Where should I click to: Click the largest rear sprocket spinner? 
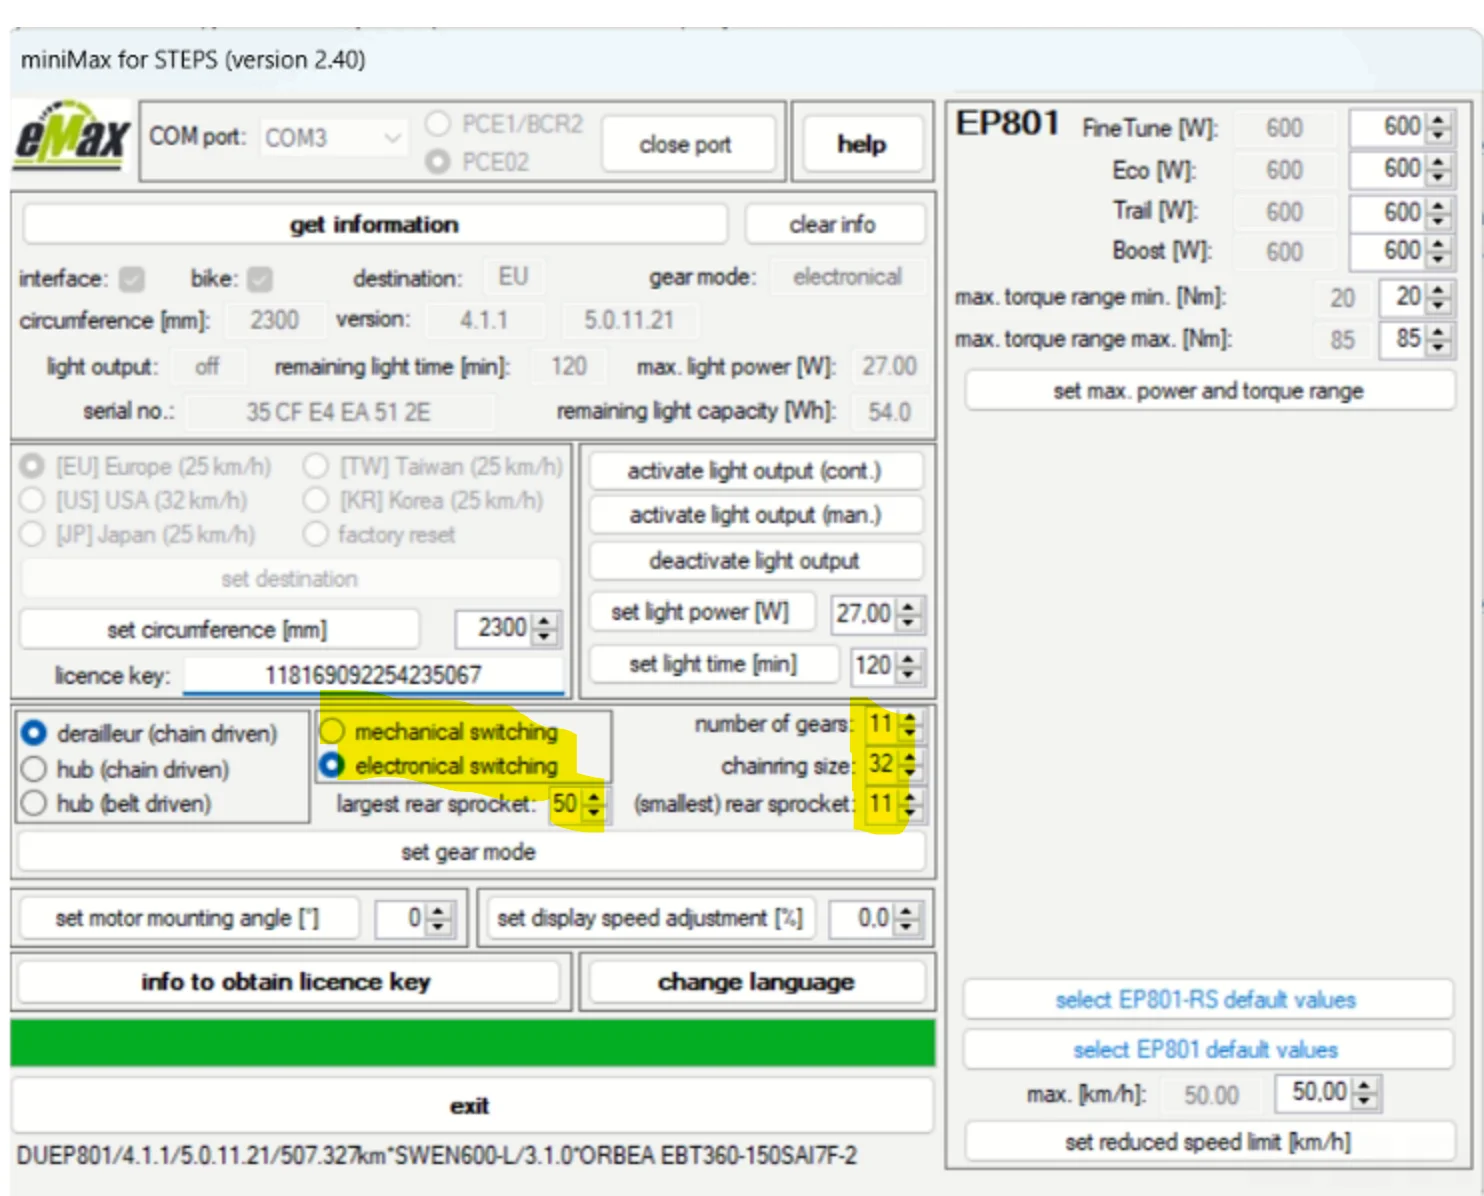(x=577, y=804)
